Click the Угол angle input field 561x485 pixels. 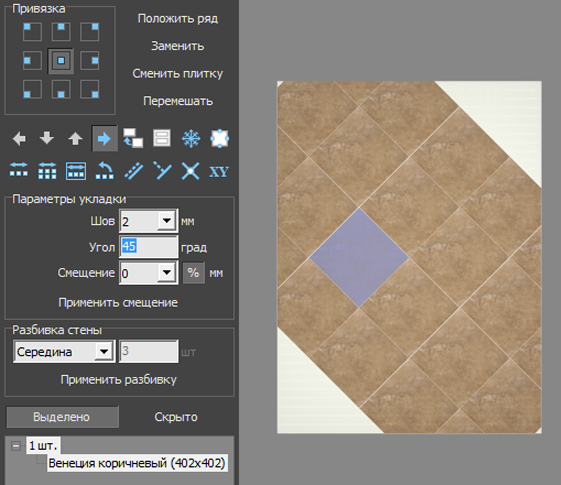pos(148,246)
